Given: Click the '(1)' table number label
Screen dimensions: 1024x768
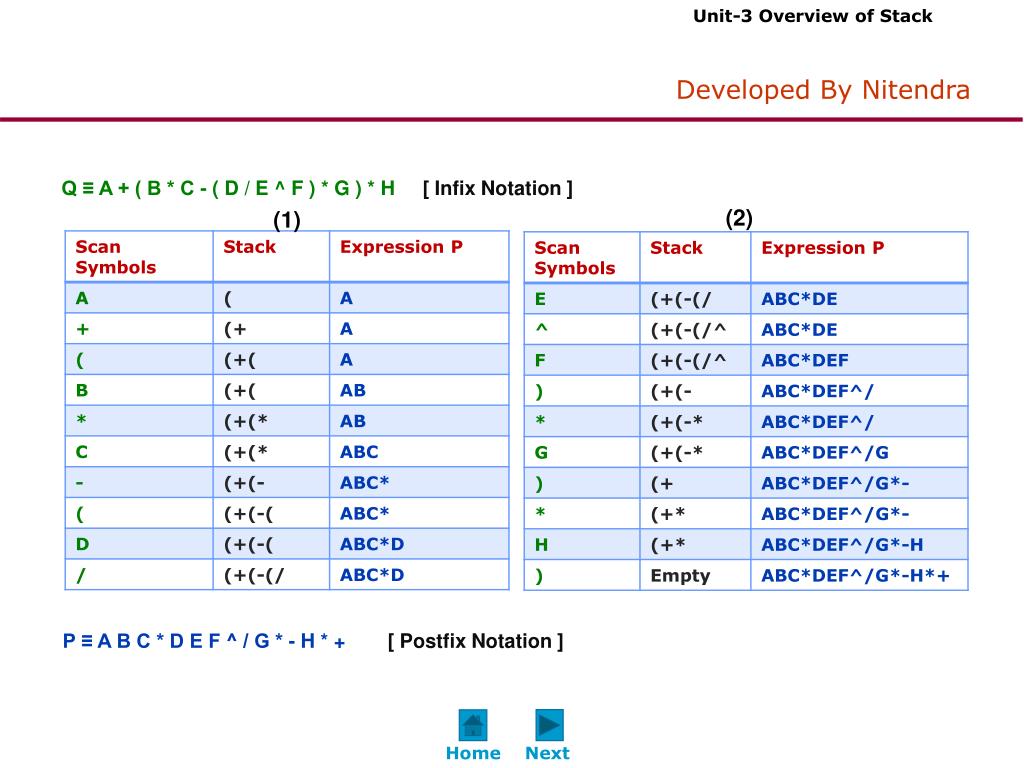Looking at the screenshot, I should [287, 219].
